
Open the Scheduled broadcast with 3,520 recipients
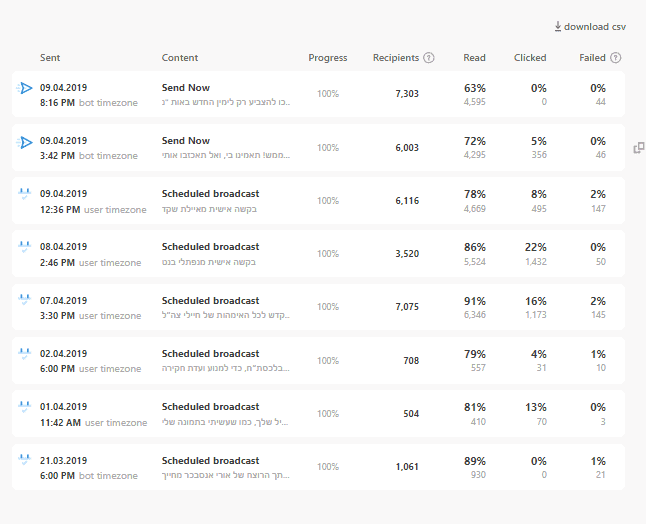pyautogui.click(x=210, y=247)
